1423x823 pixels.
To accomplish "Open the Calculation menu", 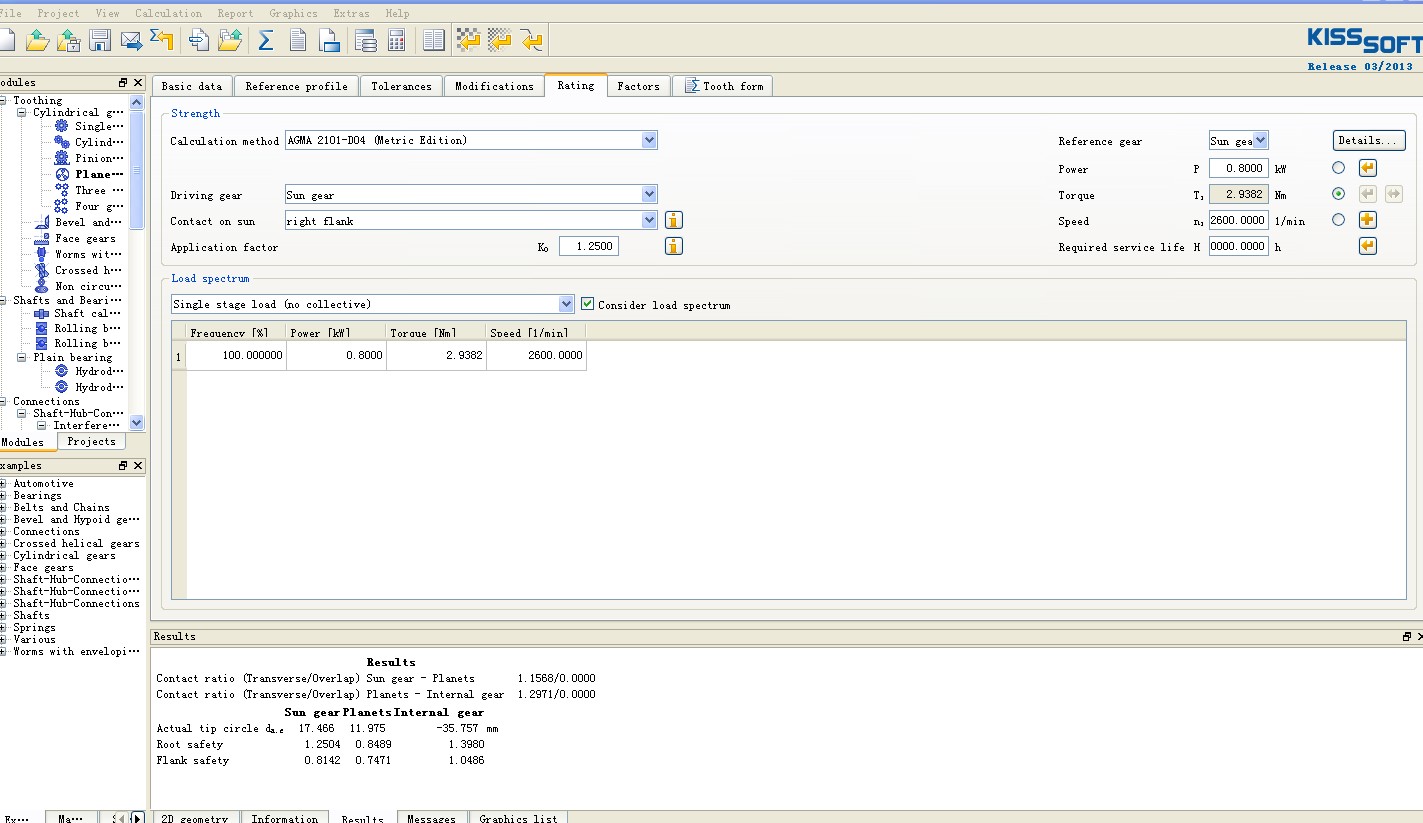I will 168,13.
